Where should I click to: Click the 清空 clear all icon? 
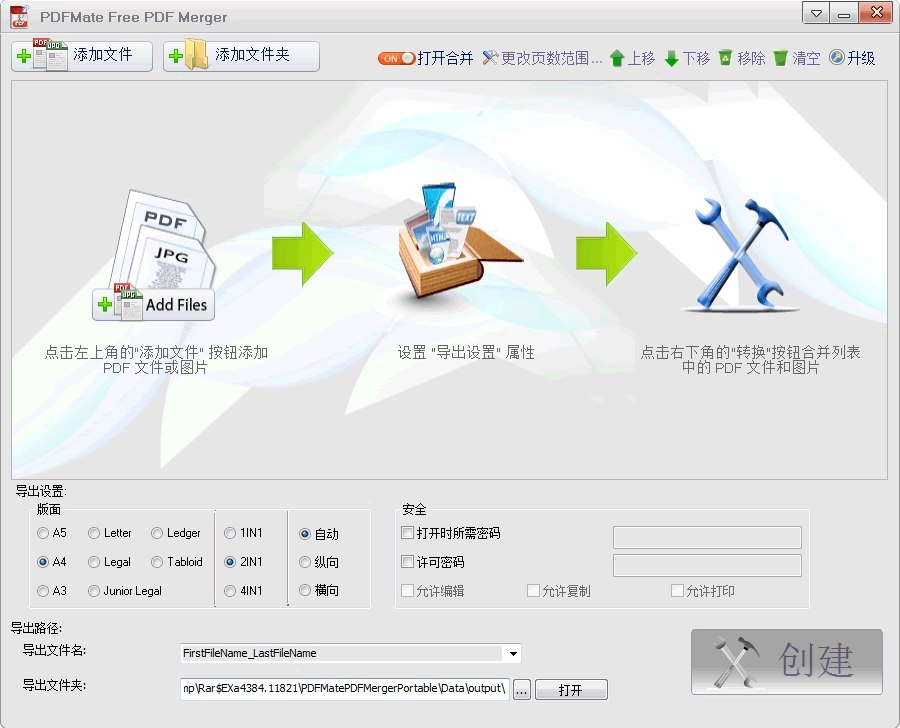pos(780,57)
